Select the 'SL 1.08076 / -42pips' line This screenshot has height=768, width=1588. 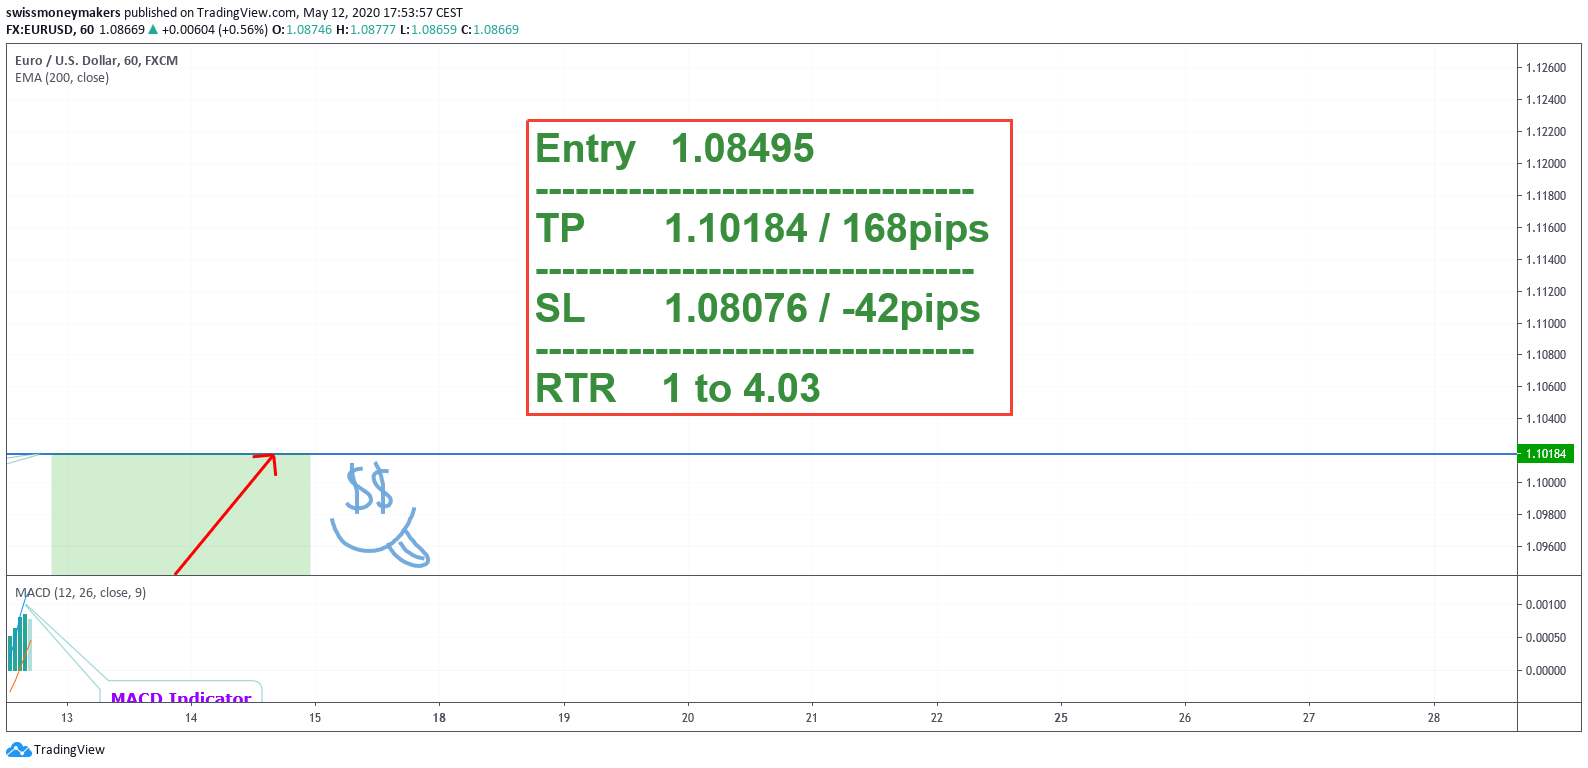tap(758, 309)
